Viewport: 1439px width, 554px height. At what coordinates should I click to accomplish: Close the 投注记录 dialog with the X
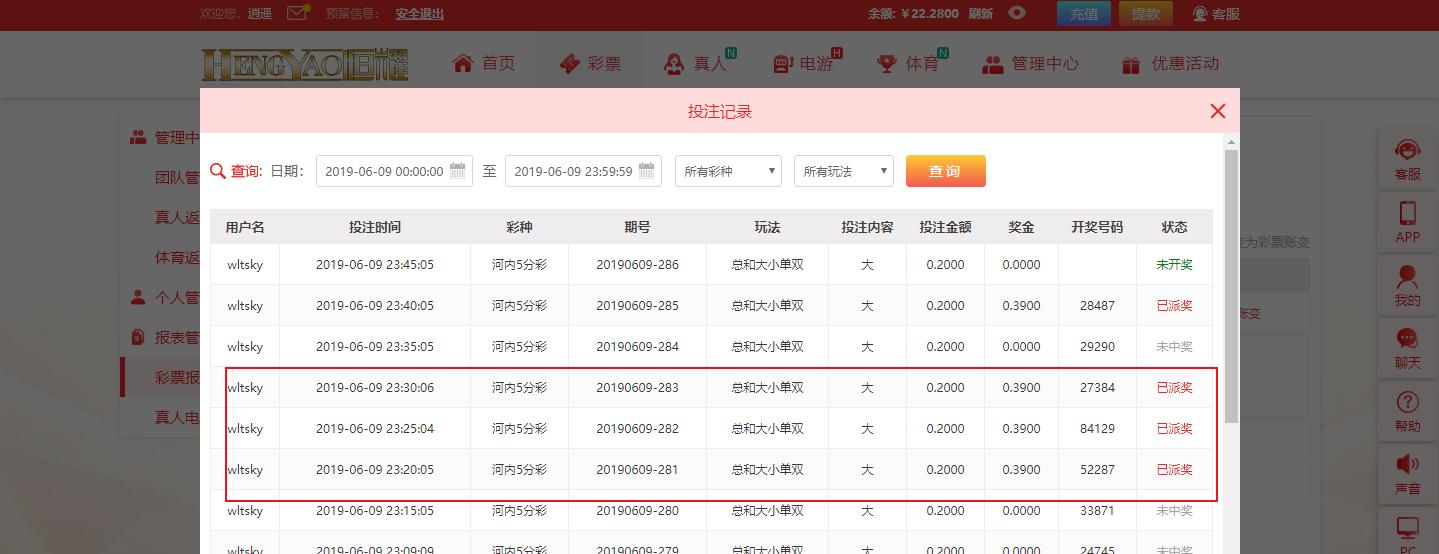click(1217, 111)
